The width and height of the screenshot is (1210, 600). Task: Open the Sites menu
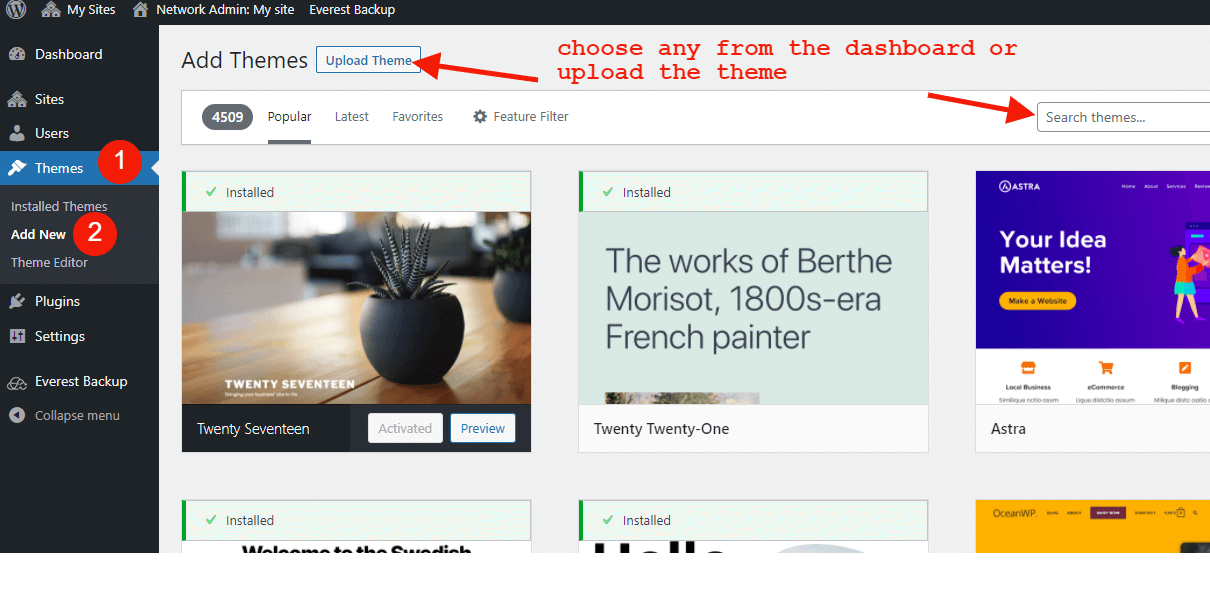[49, 99]
